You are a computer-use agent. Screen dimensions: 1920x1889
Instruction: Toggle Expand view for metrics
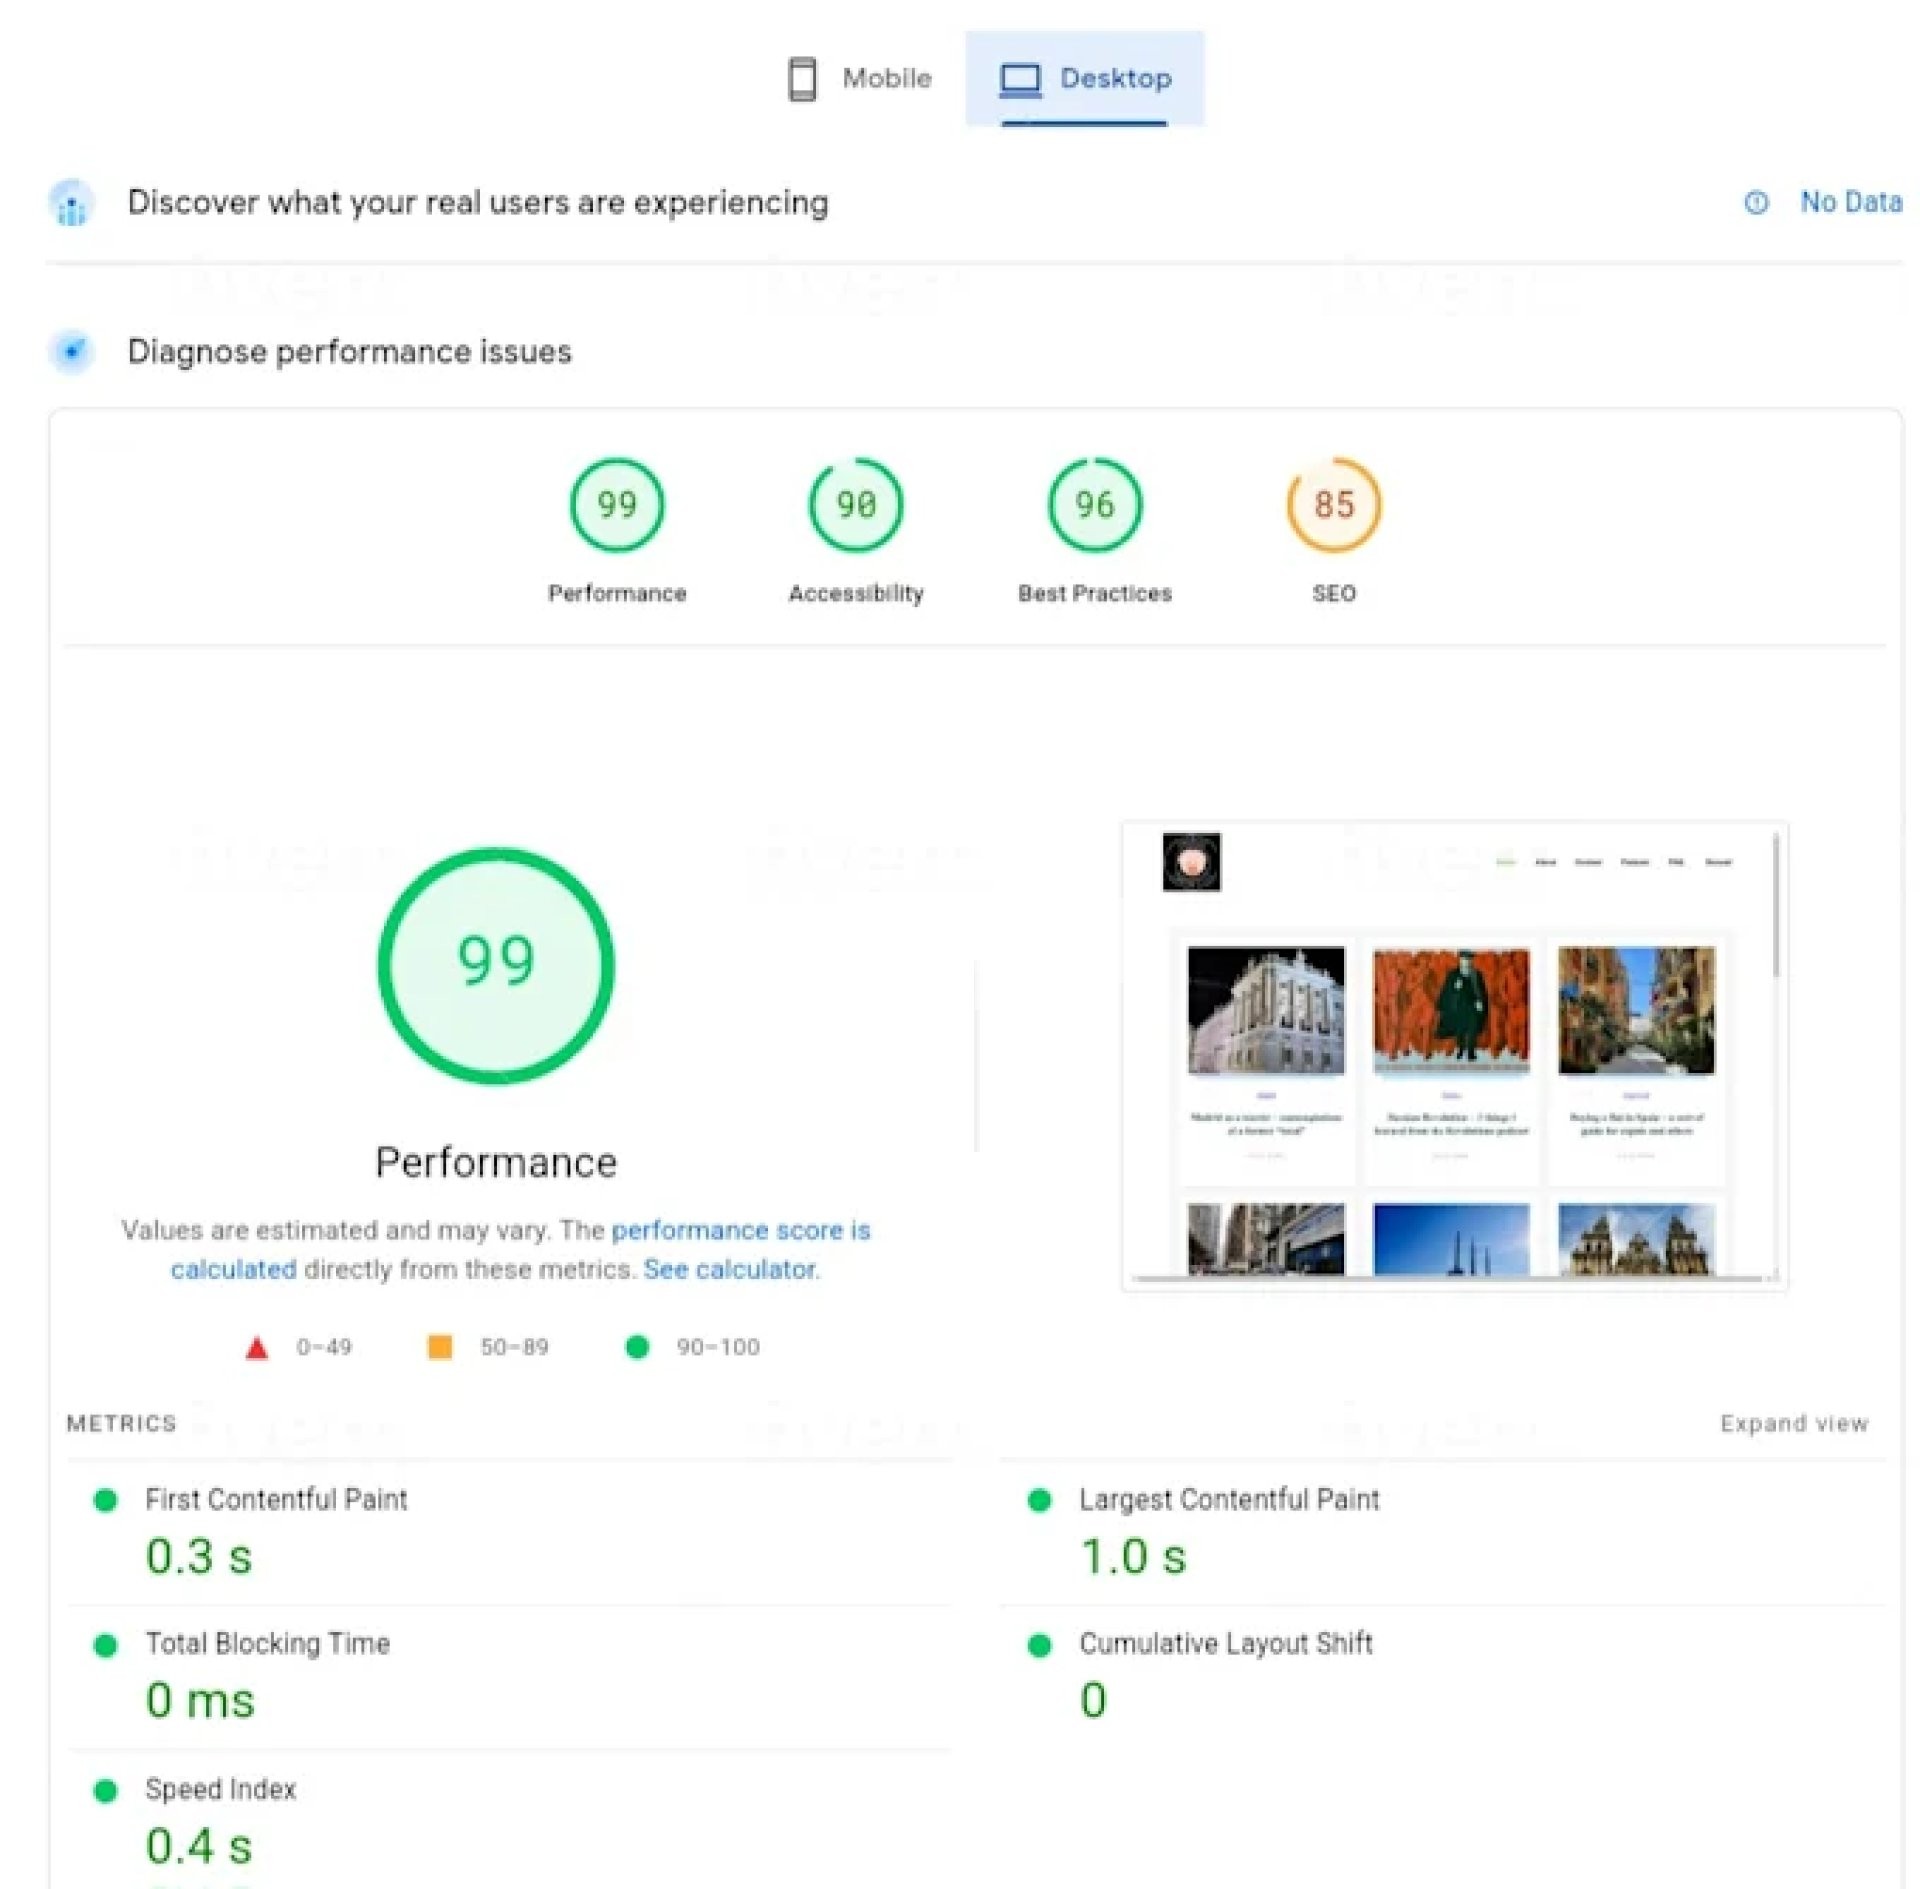[1793, 1423]
